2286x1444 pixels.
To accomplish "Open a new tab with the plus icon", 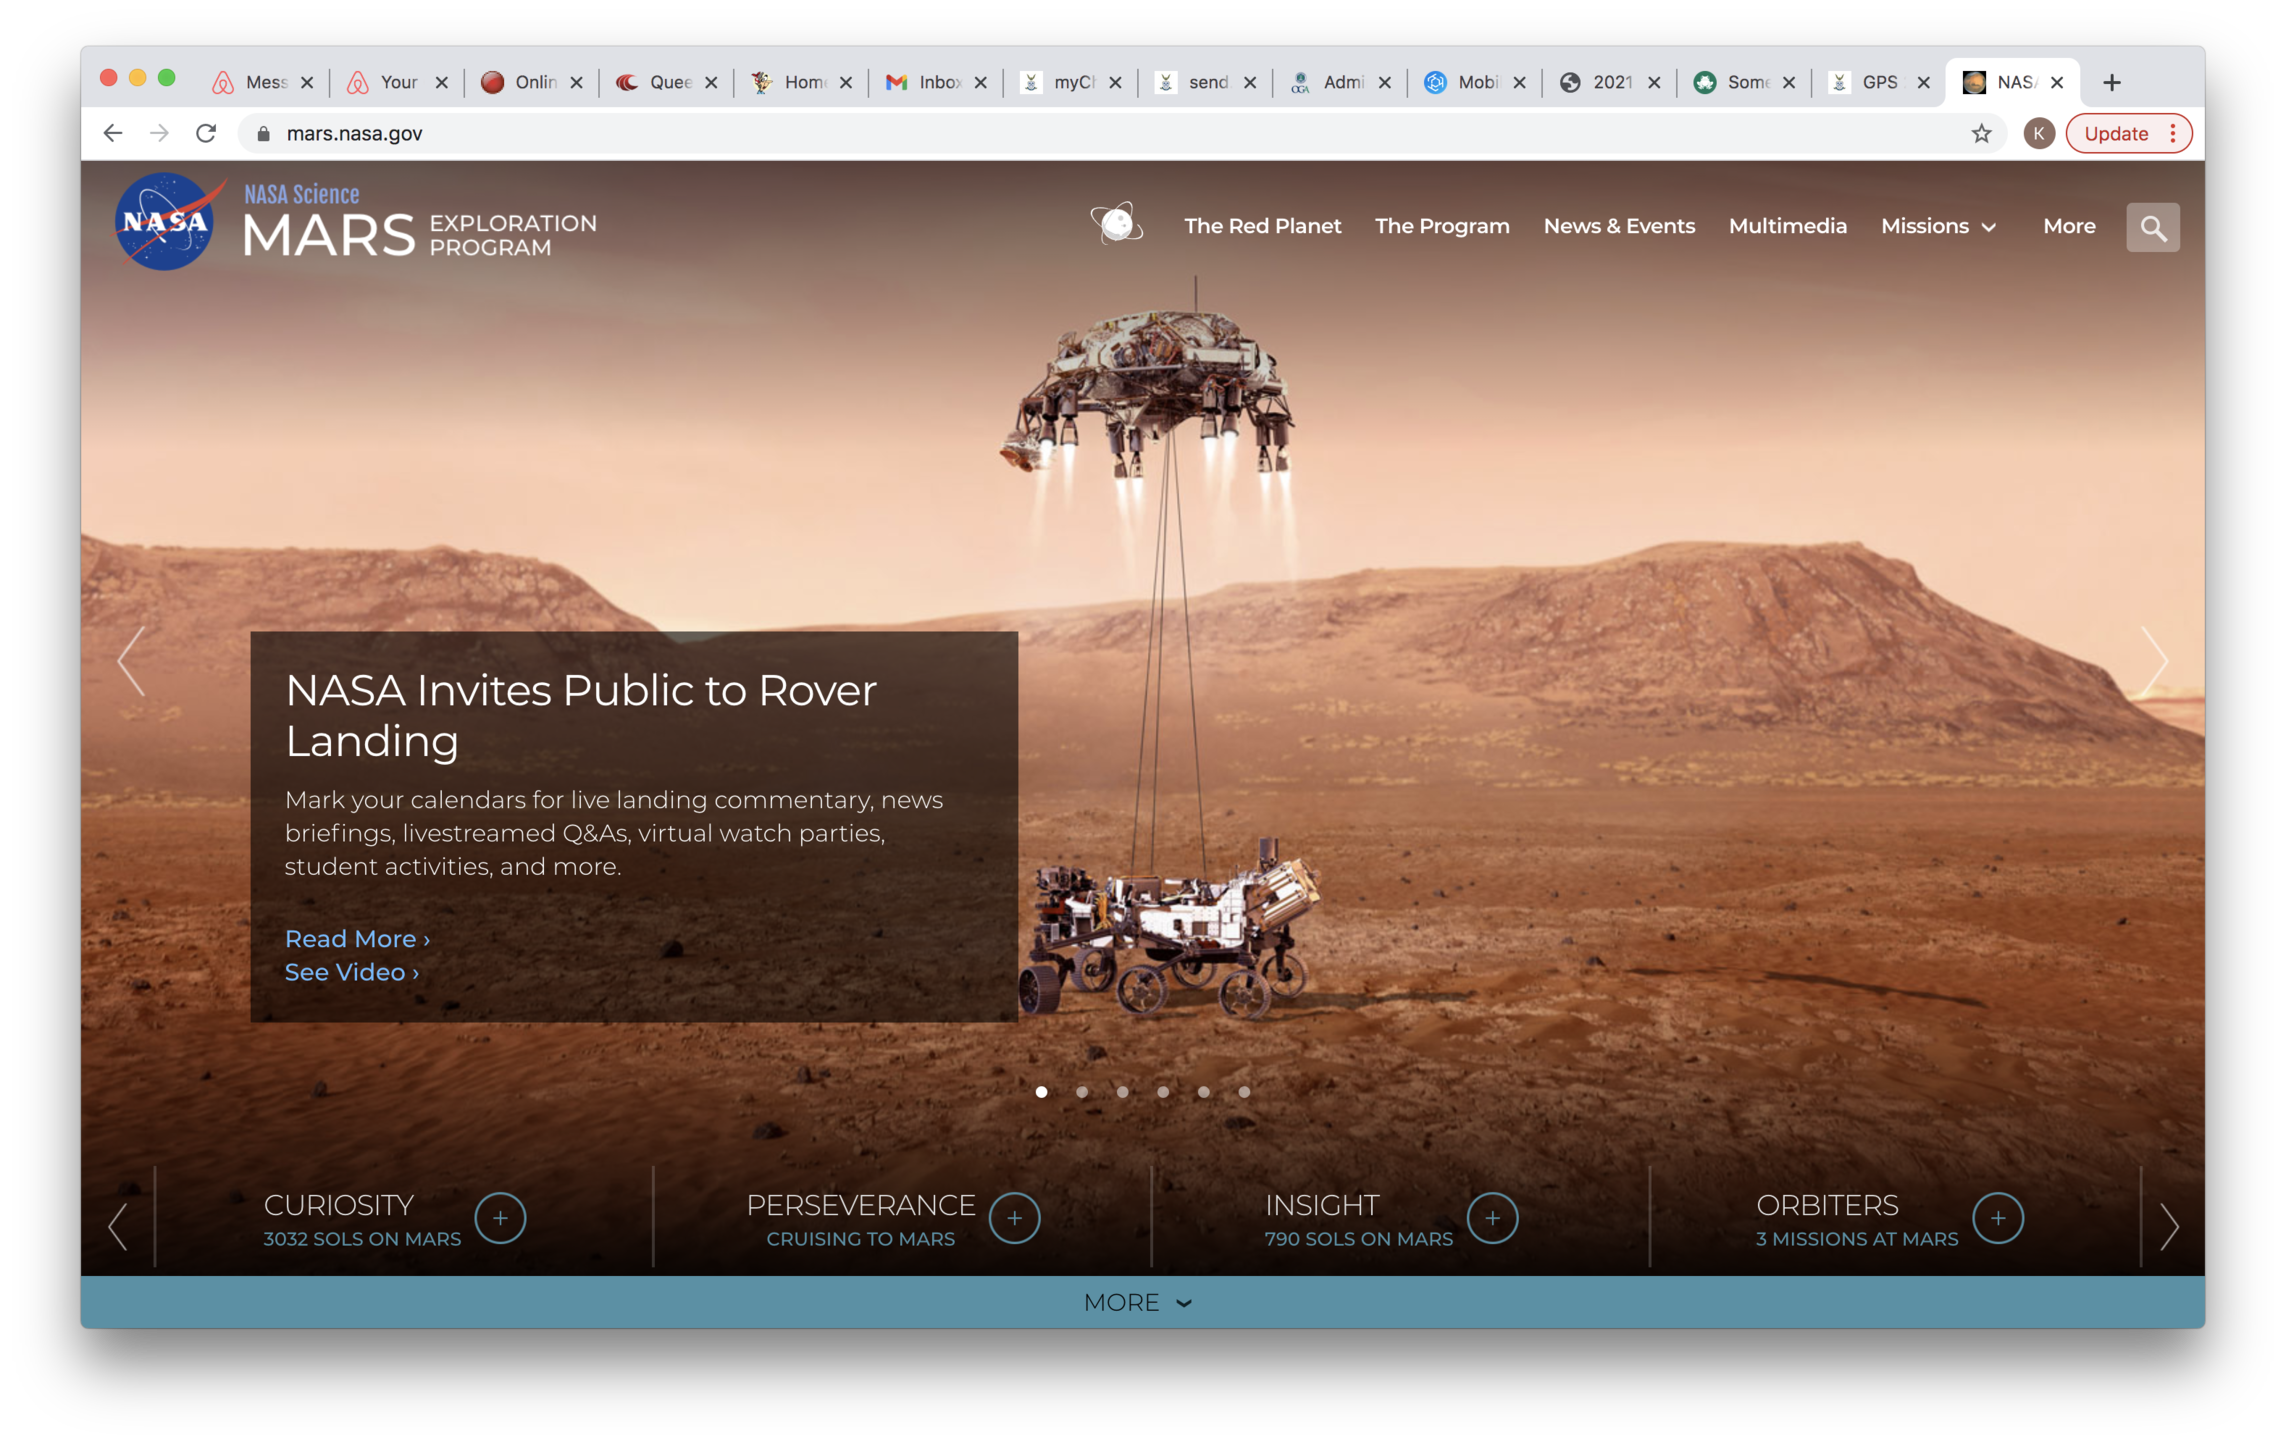I will pos(2112,83).
